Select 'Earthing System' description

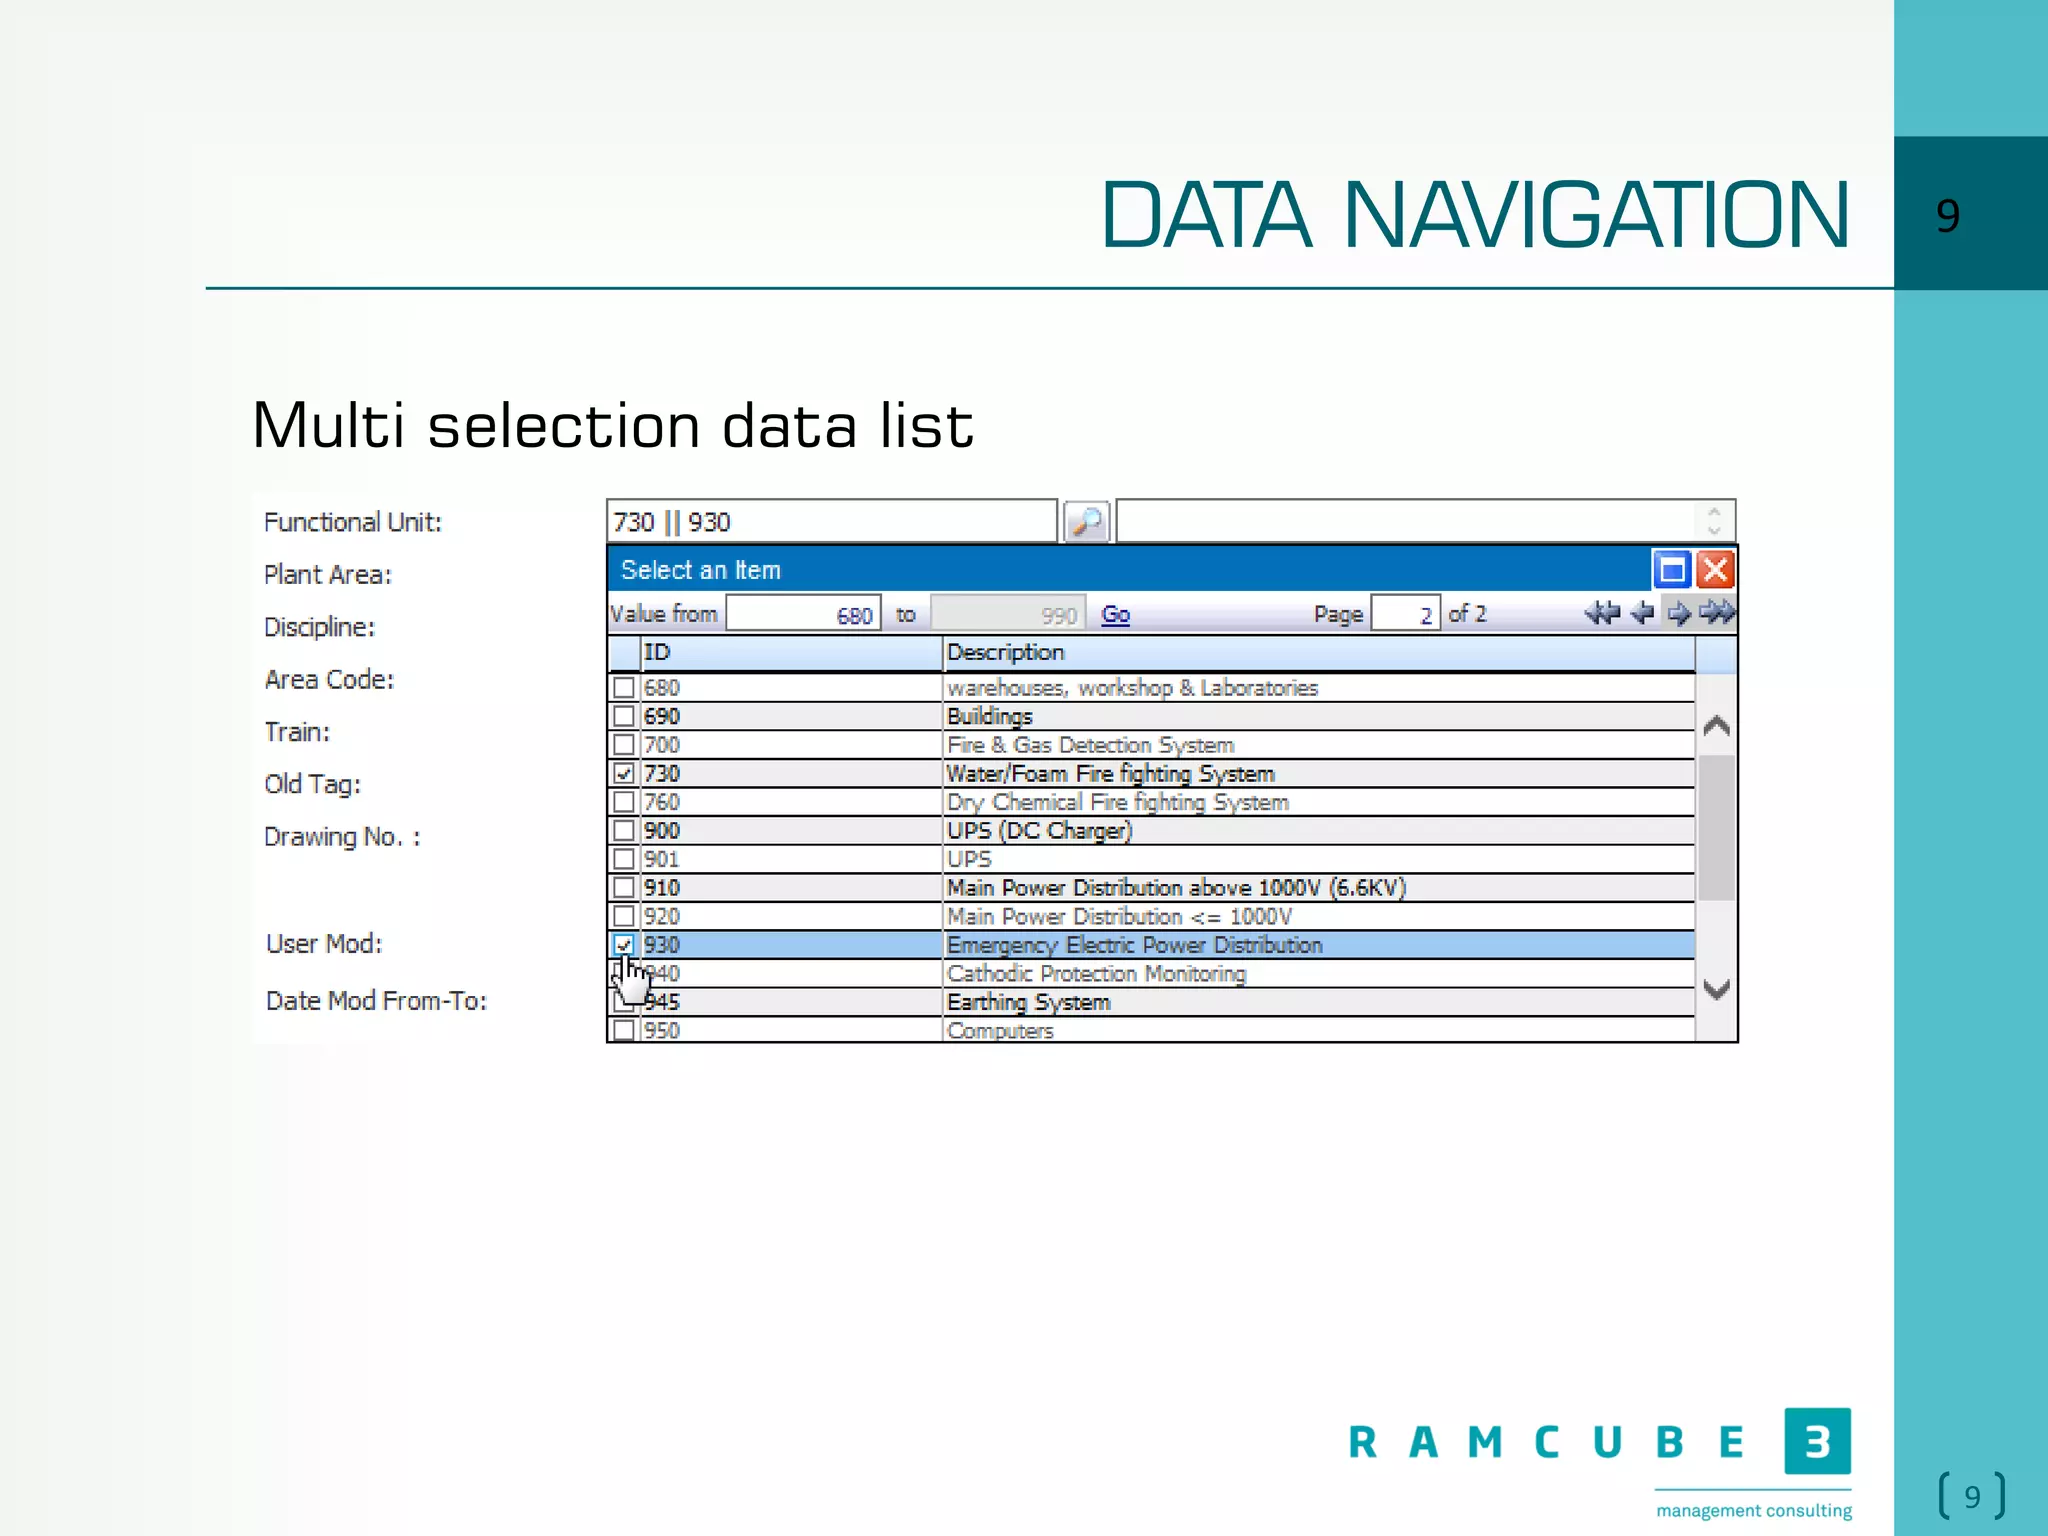click(1028, 1002)
